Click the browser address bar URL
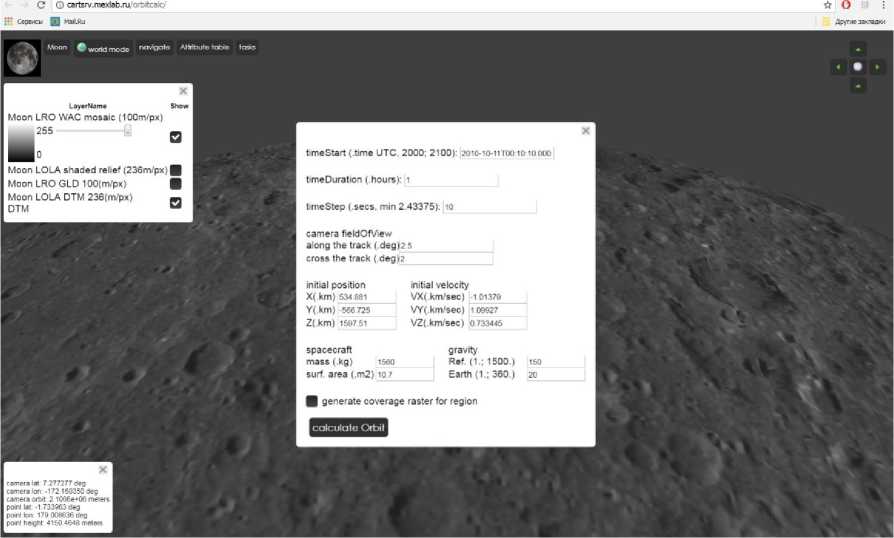Image resolution: width=894 pixels, height=538 pixels. pos(116,5)
